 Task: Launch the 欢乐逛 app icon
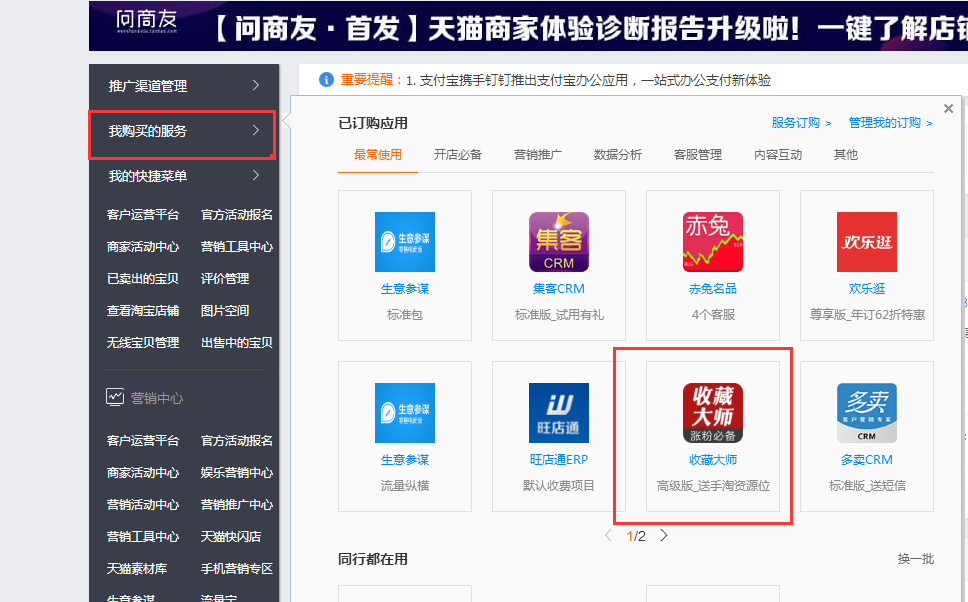[x=866, y=241]
